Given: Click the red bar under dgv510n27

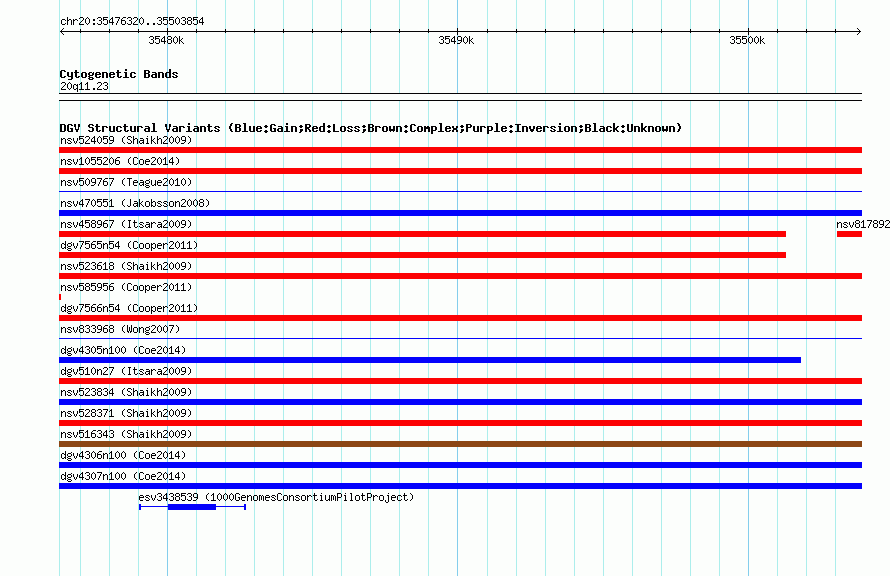Looking at the screenshot, I should tap(460, 381).
